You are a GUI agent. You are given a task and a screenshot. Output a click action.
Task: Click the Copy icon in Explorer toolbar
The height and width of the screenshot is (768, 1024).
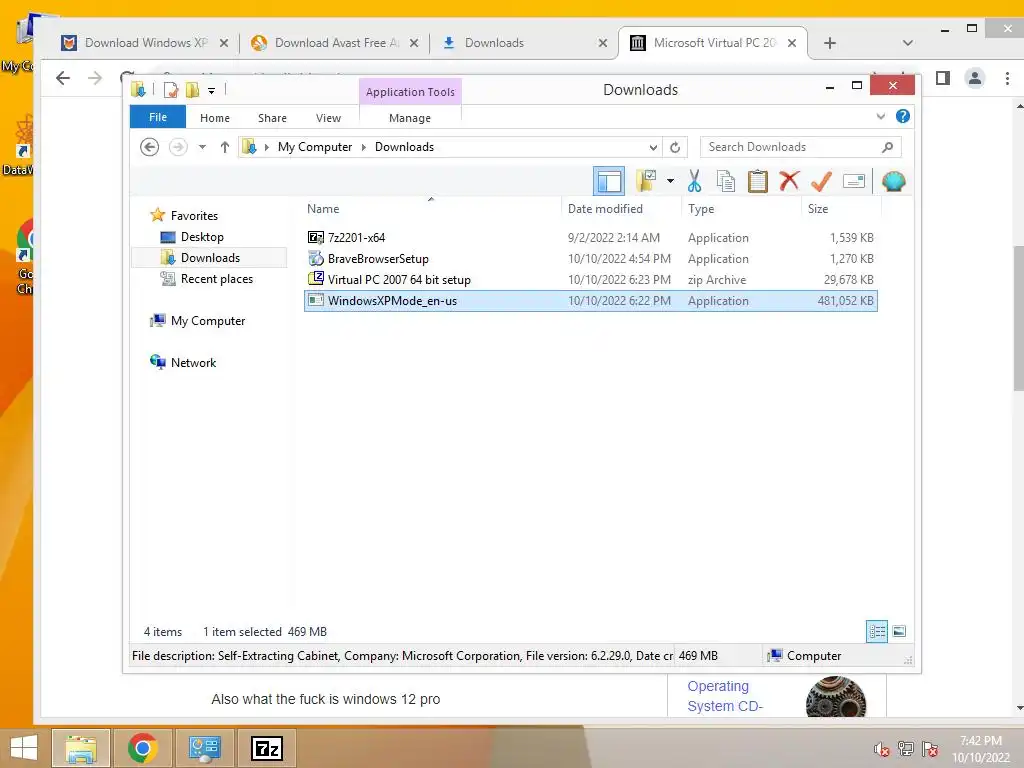(726, 181)
